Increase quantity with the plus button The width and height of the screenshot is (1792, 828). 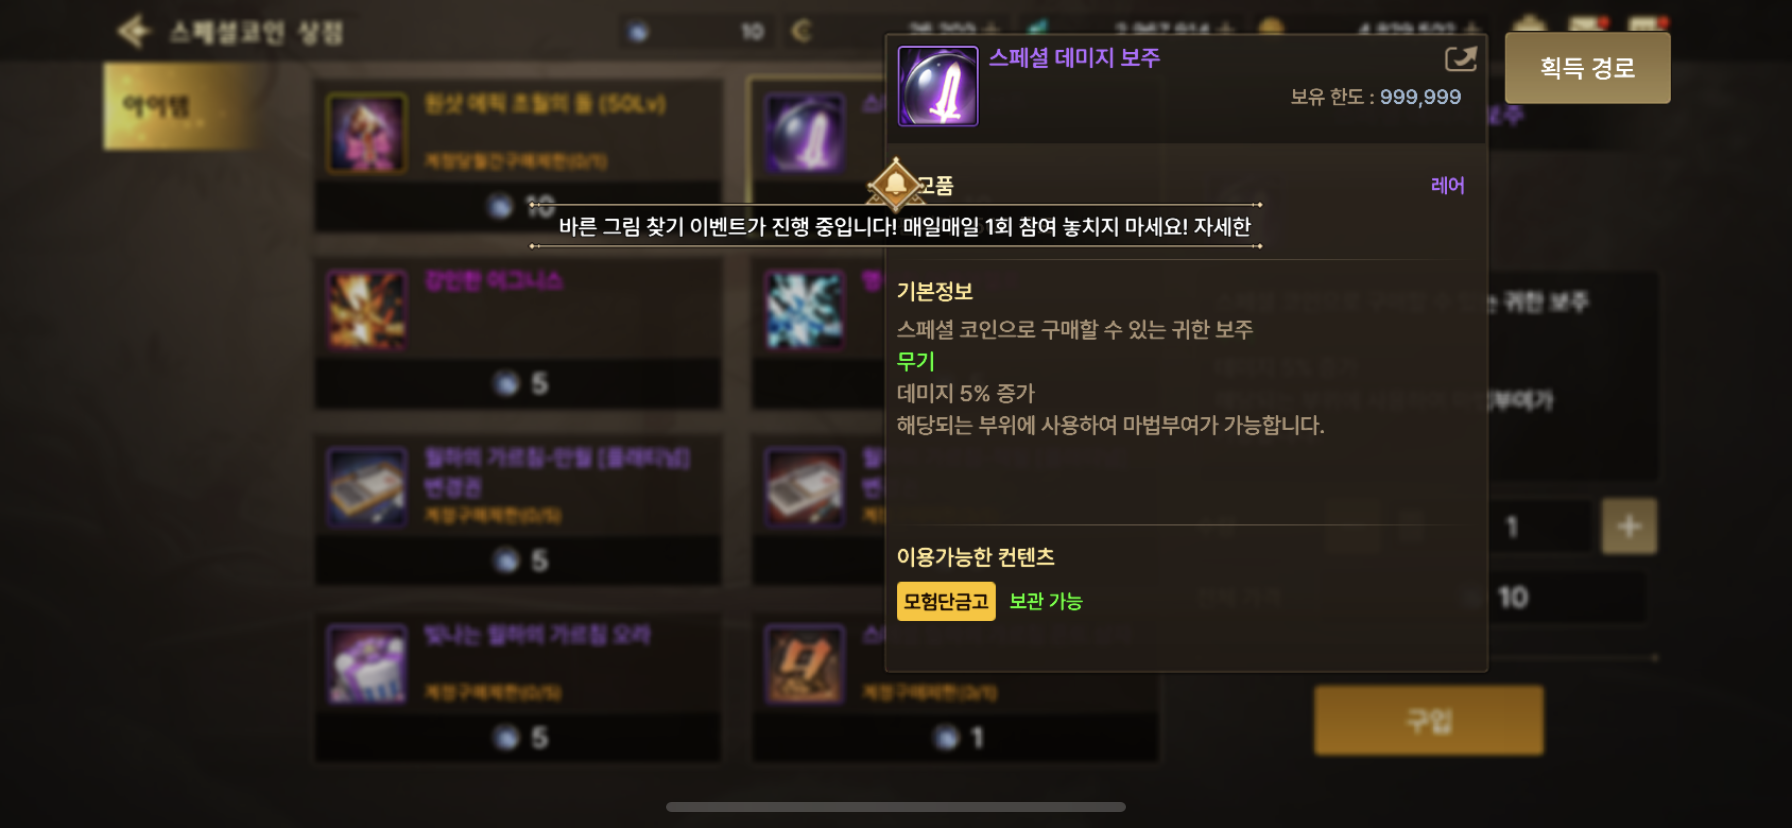1629,526
